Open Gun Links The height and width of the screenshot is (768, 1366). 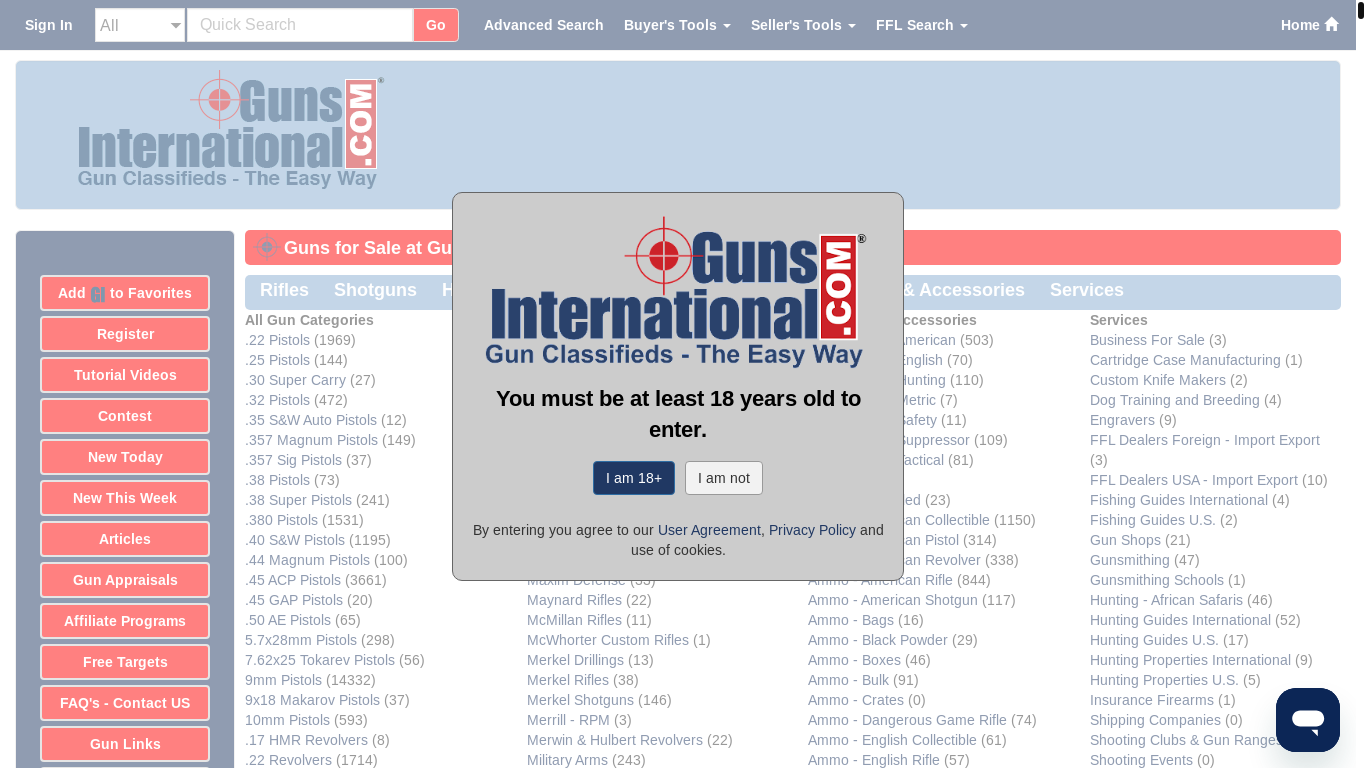125,744
